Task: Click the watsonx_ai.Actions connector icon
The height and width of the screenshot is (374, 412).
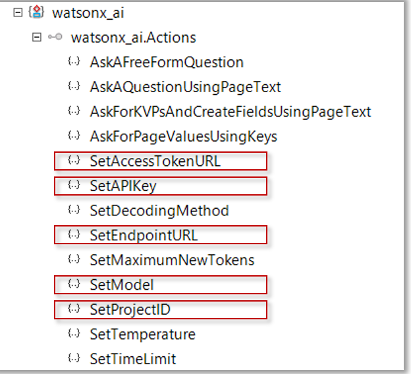Action: coord(55,37)
